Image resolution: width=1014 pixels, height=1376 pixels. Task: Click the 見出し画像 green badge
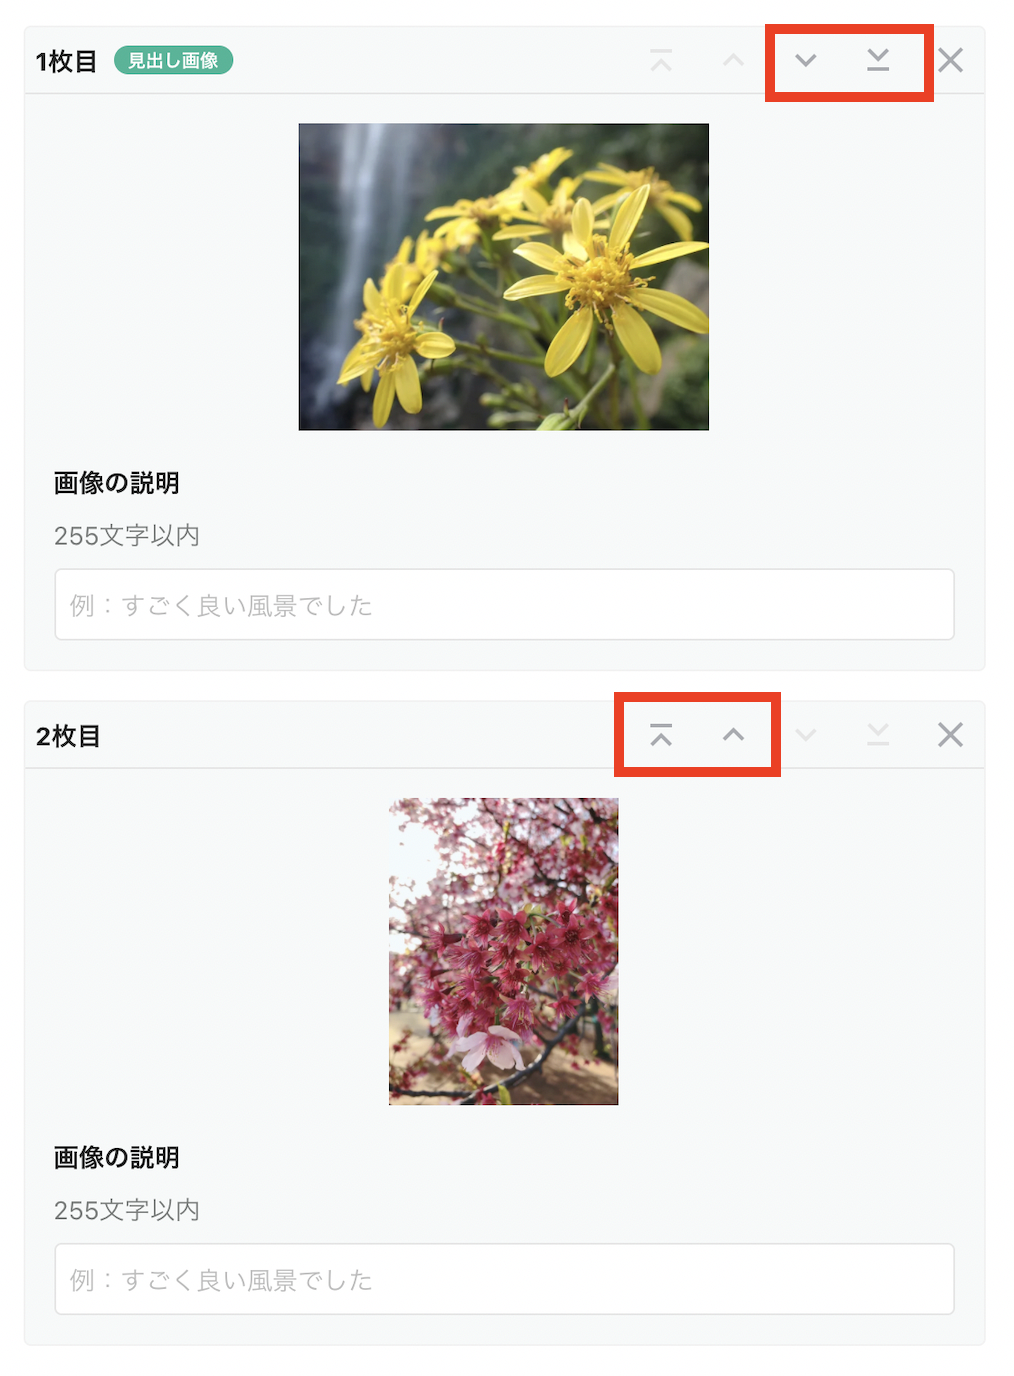click(x=174, y=61)
